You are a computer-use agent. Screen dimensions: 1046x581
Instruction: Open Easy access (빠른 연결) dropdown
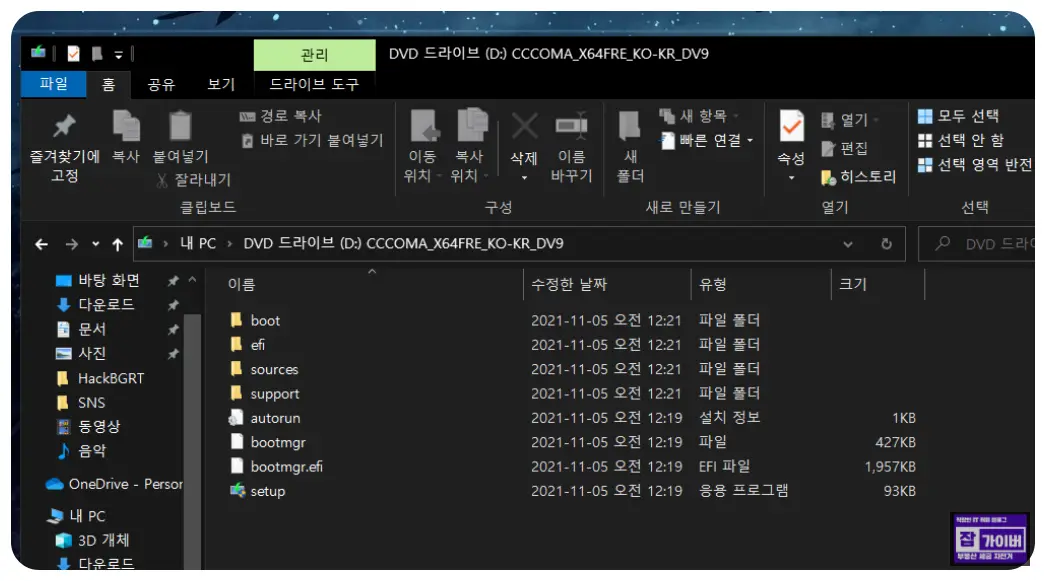[707, 140]
